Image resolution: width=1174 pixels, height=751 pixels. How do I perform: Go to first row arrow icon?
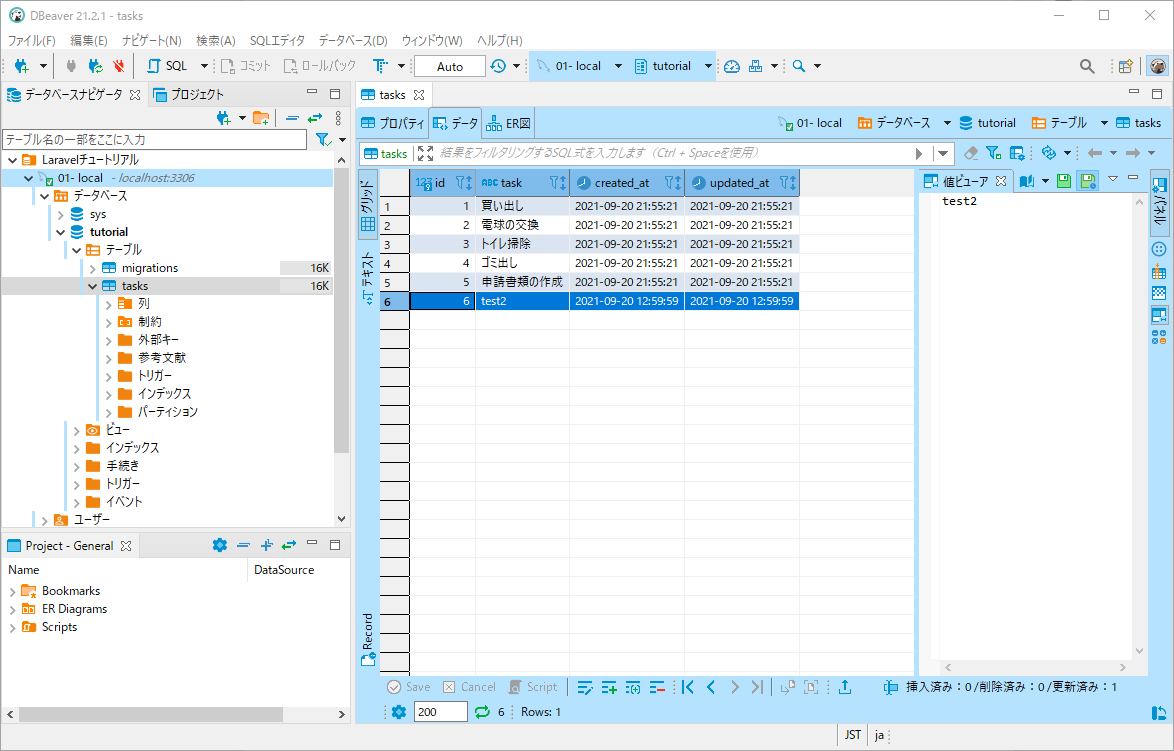(x=687, y=687)
